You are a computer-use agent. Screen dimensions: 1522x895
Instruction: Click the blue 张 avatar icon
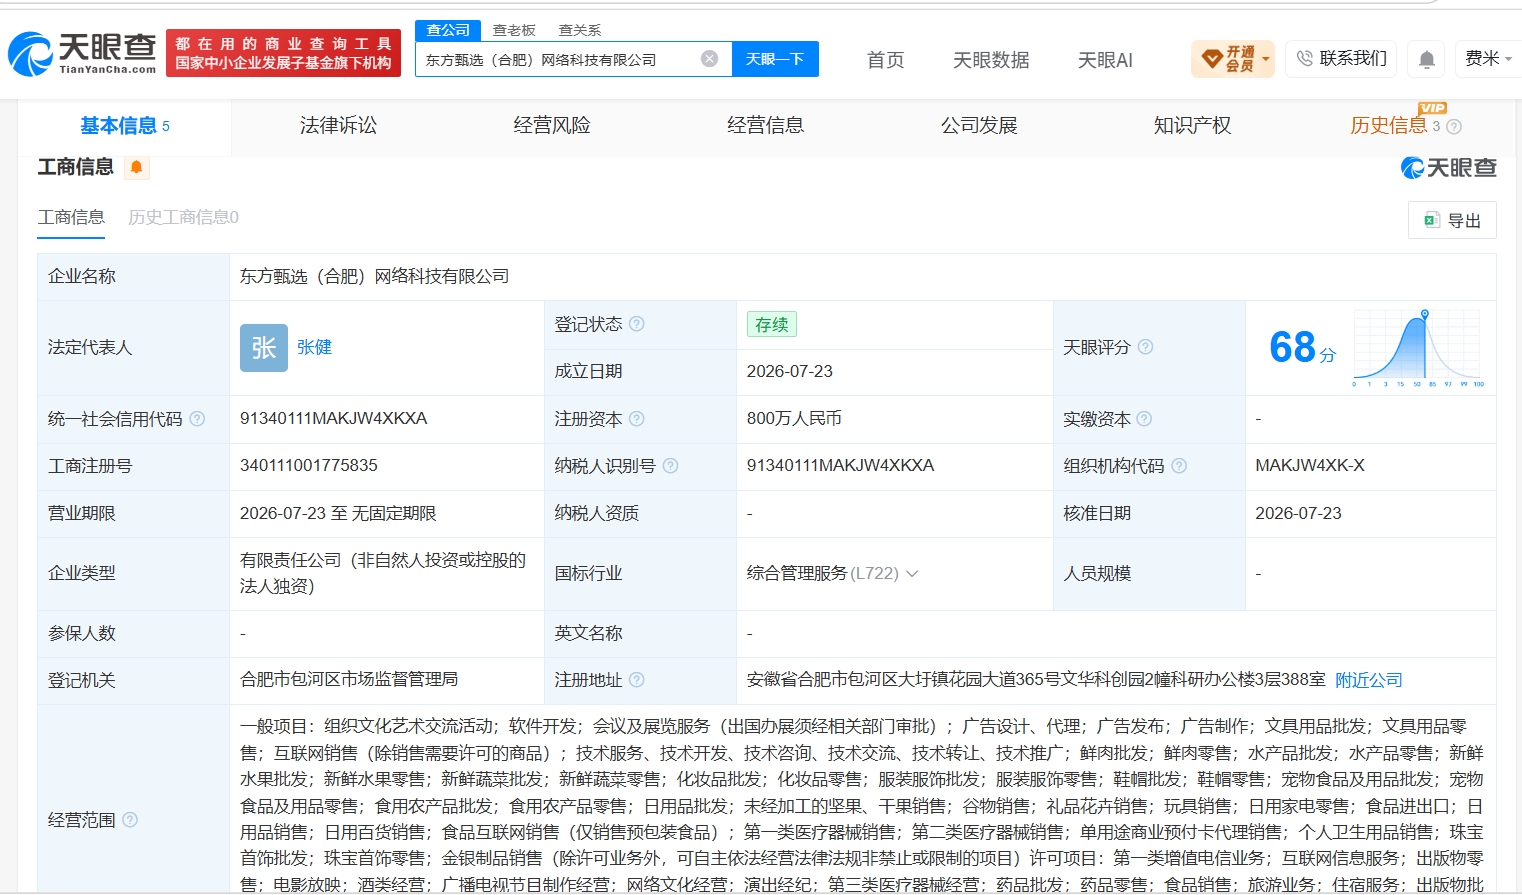click(x=264, y=348)
